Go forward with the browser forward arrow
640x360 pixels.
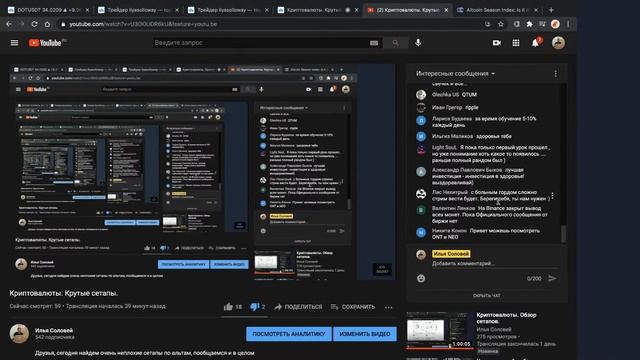point(22,24)
